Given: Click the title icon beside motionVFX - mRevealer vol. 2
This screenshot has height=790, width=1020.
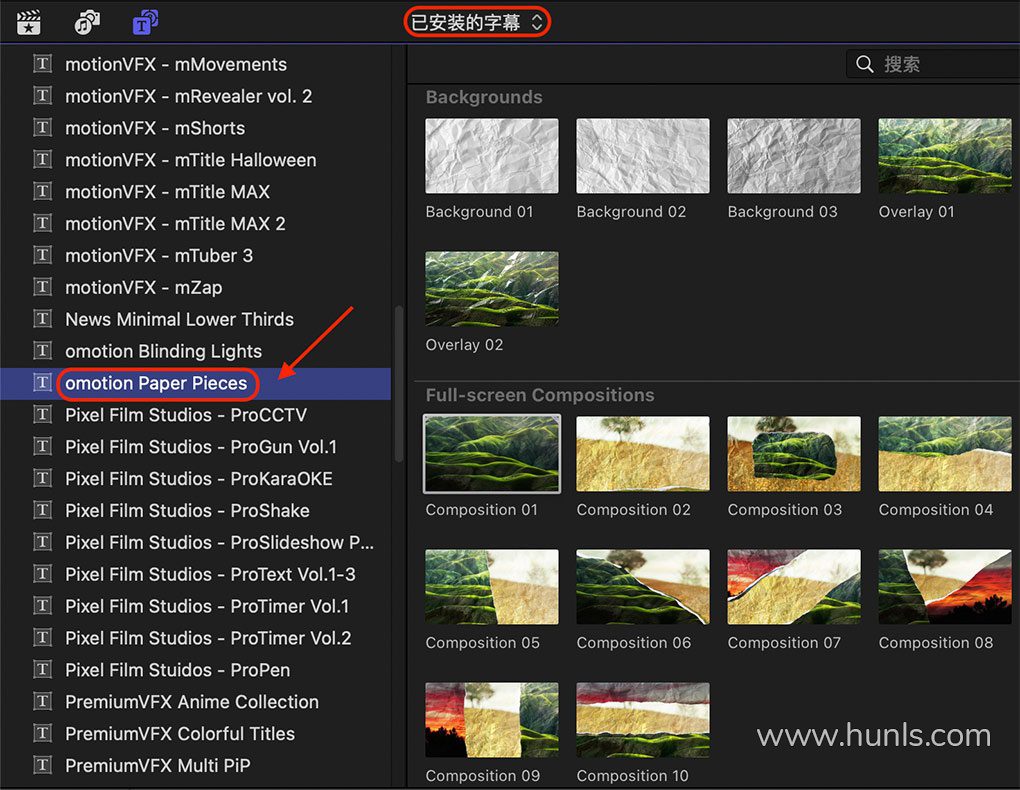Looking at the screenshot, I should [x=43, y=96].
